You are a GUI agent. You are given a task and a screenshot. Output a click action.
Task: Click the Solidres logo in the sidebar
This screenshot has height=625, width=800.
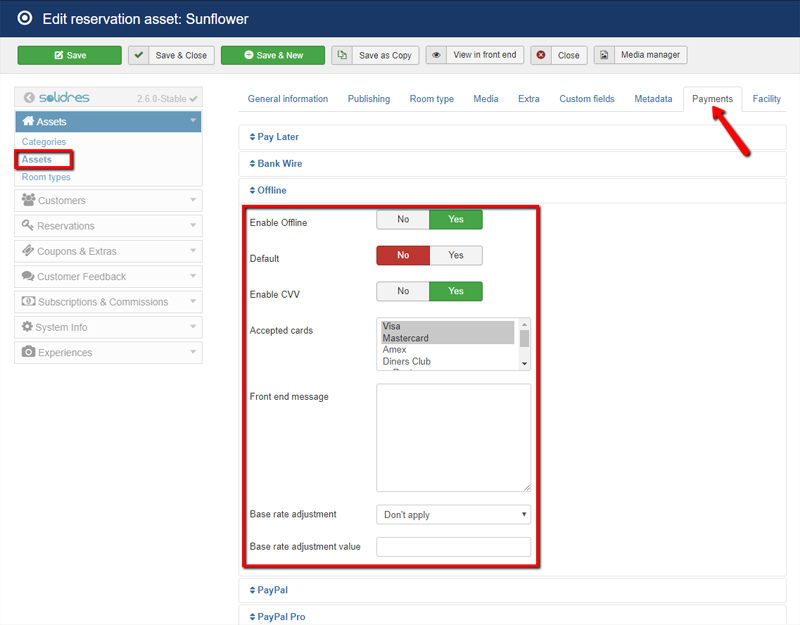point(63,96)
